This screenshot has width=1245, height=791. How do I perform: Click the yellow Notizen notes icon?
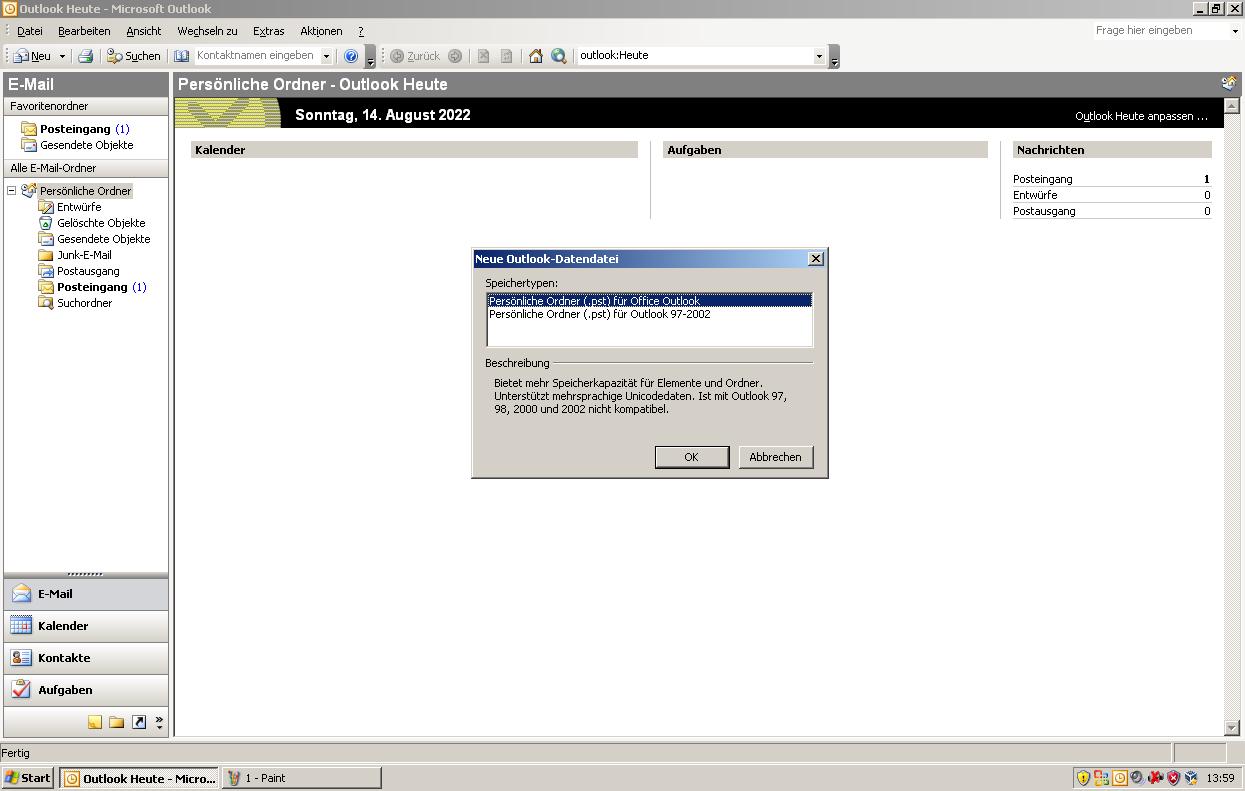[x=95, y=722]
